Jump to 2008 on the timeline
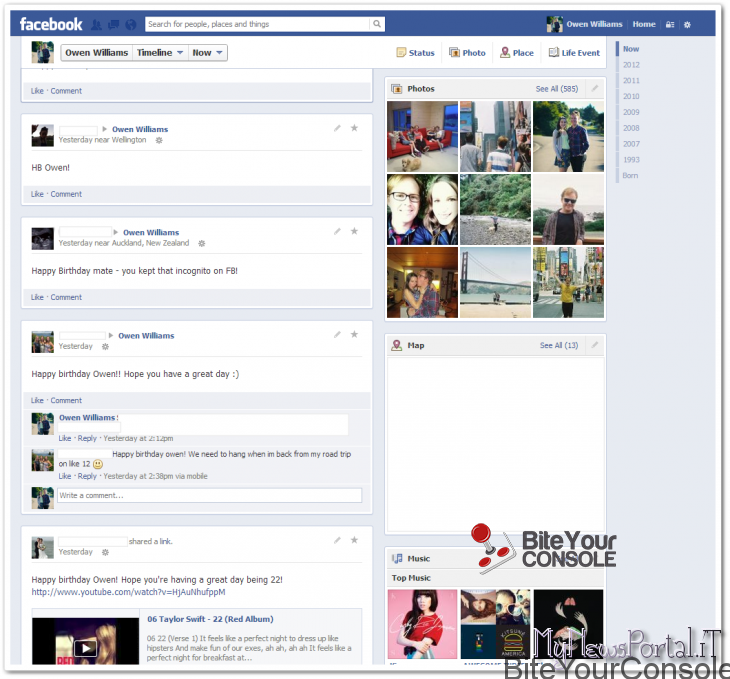 [631, 128]
